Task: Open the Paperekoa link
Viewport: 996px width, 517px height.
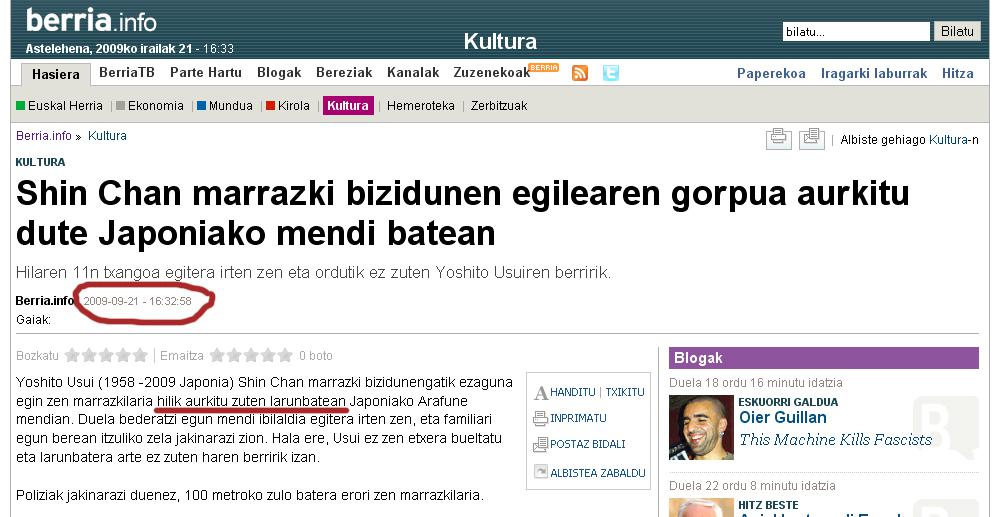Action: pyautogui.click(x=771, y=74)
